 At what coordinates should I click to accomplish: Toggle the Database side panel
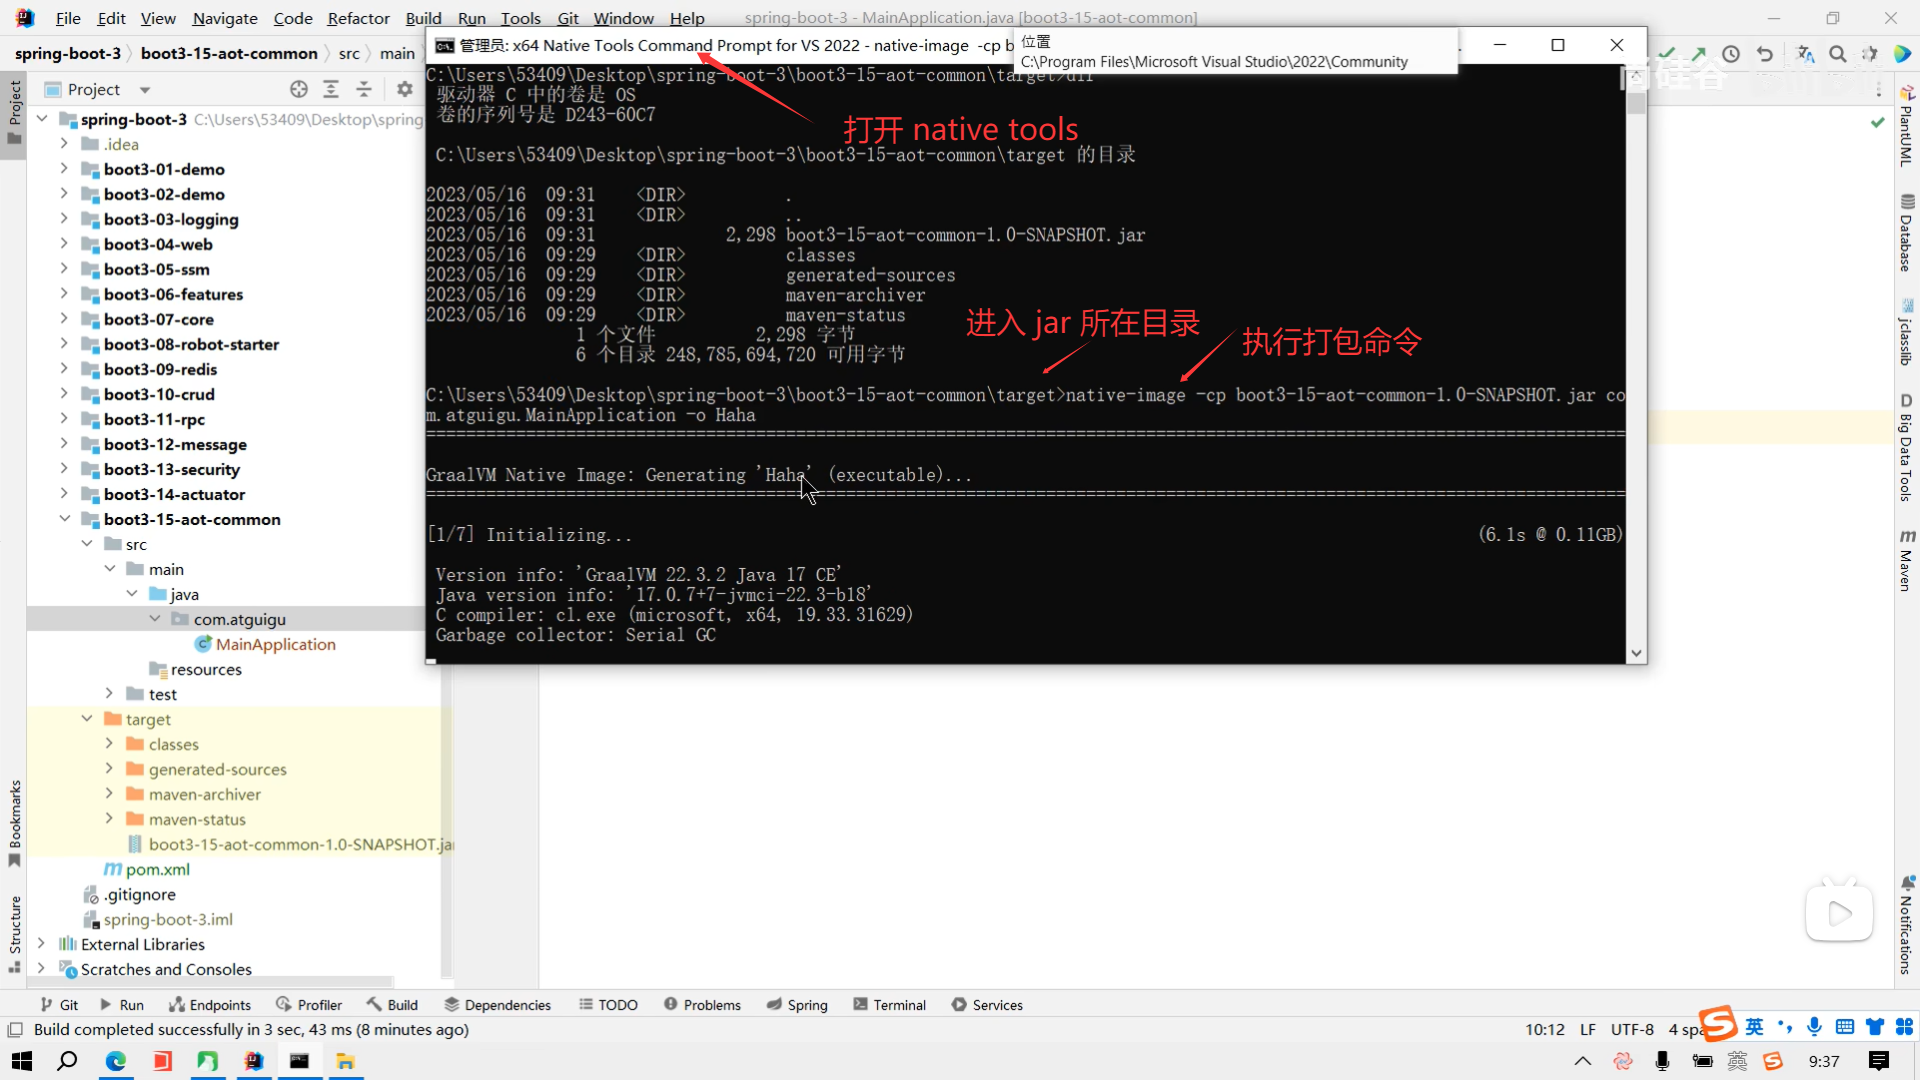(1907, 233)
